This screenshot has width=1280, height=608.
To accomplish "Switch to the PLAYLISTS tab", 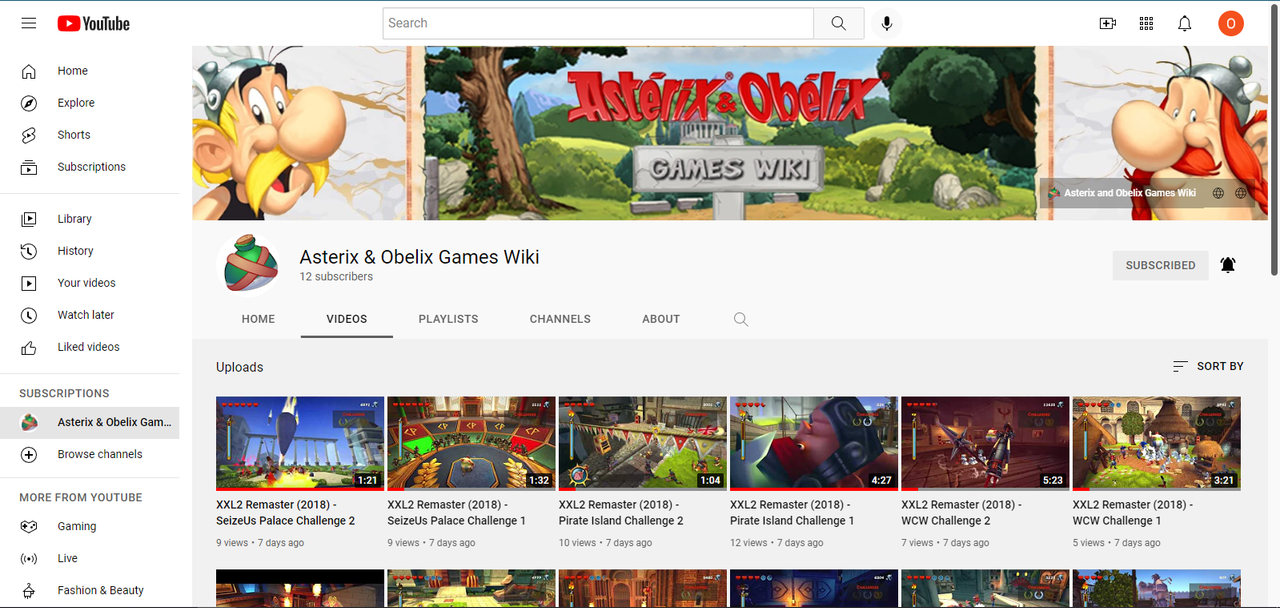I will click(x=448, y=319).
